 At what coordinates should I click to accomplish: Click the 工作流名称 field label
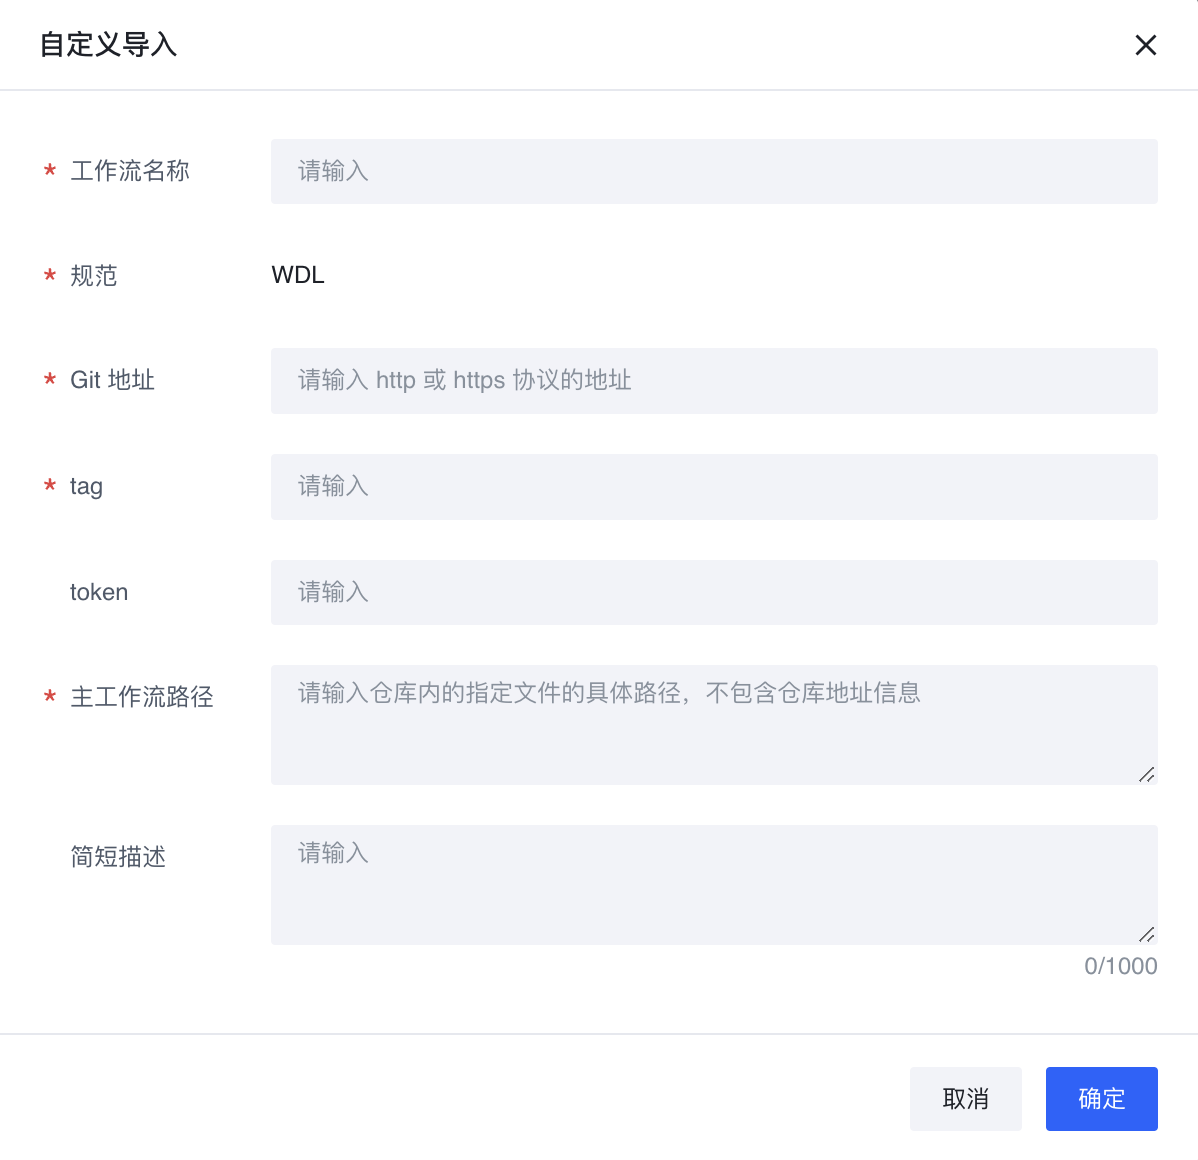pyautogui.click(x=131, y=171)
